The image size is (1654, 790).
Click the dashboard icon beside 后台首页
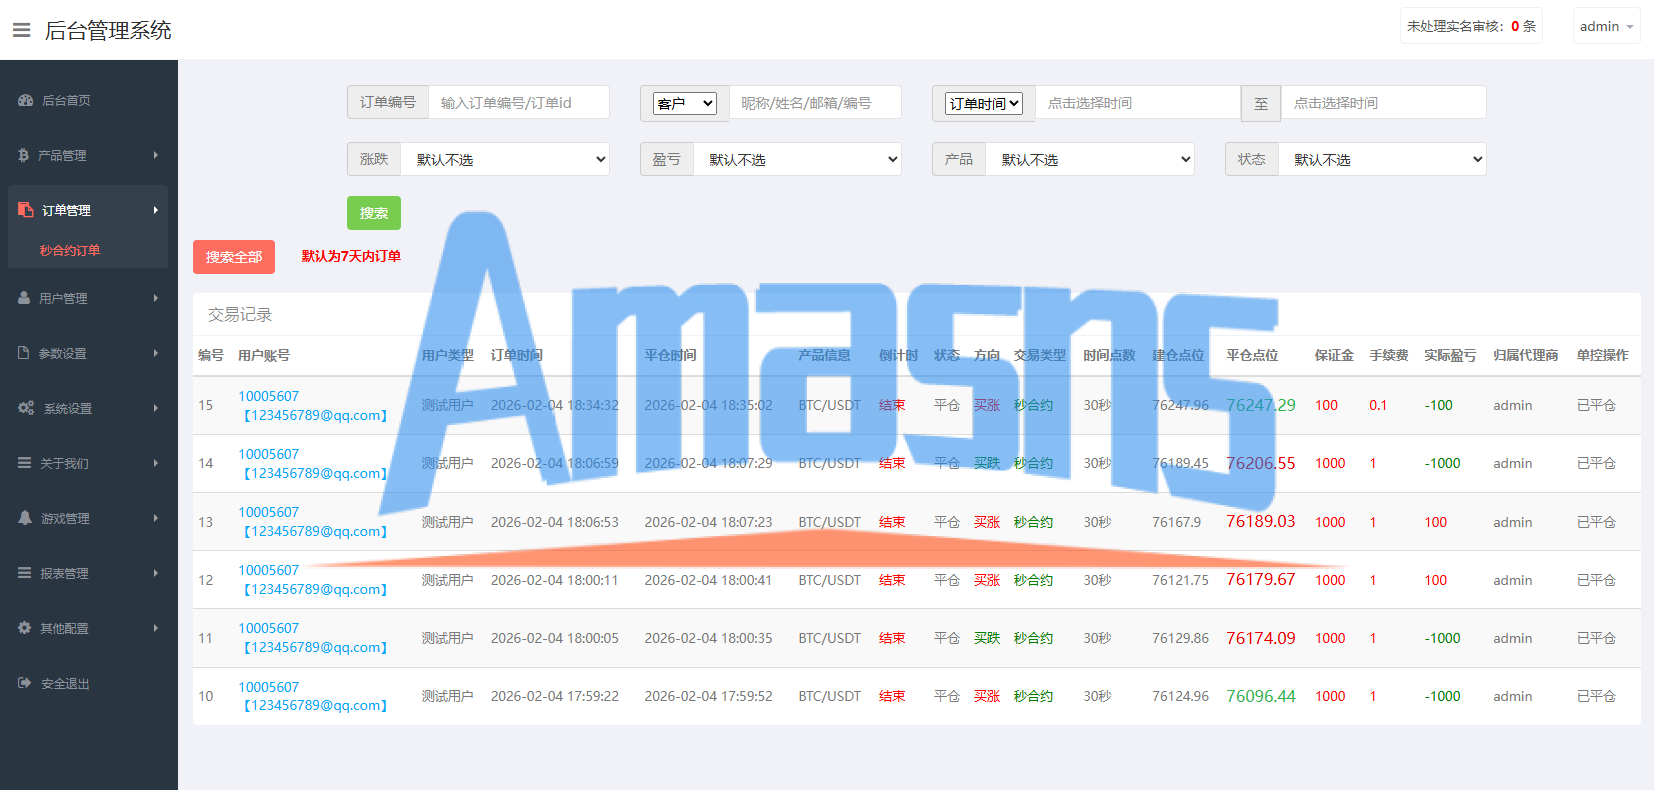click(26, 100)
